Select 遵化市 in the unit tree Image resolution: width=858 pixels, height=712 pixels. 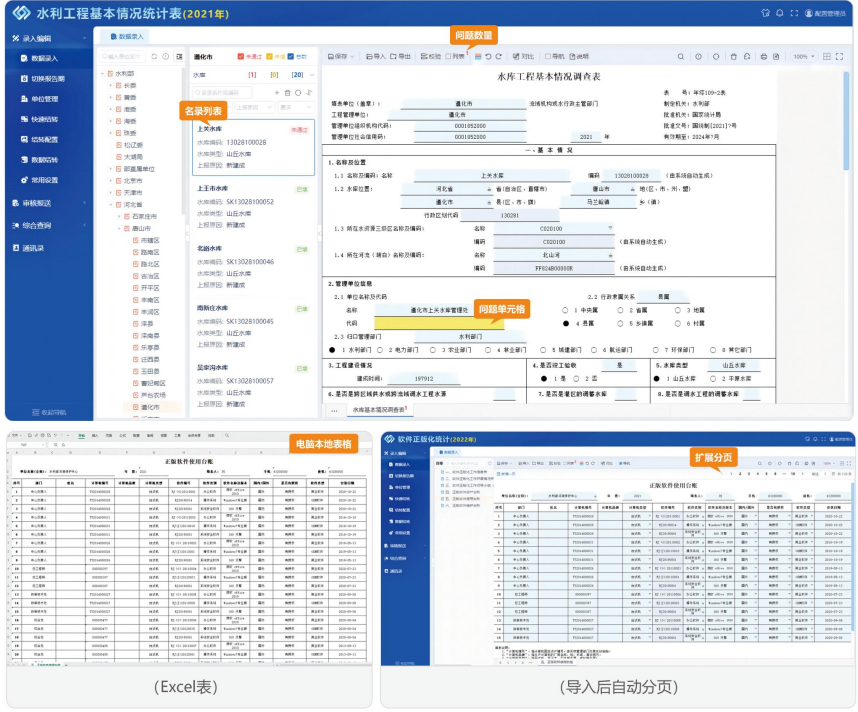coord(150,408)
